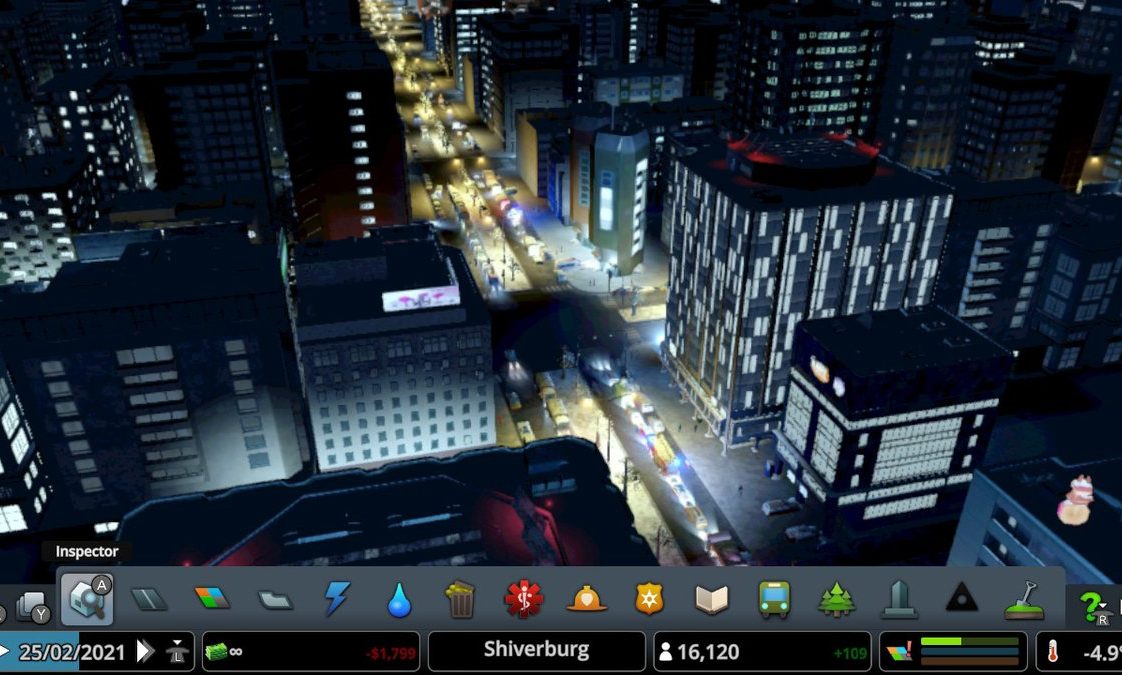Open the Fire Department helmet menu
The image size is (1122, 675).
pos(586,599)
